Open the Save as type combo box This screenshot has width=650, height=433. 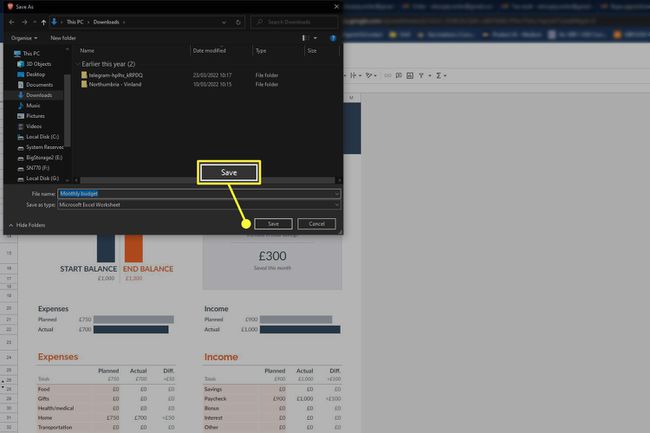pos(199,205)
